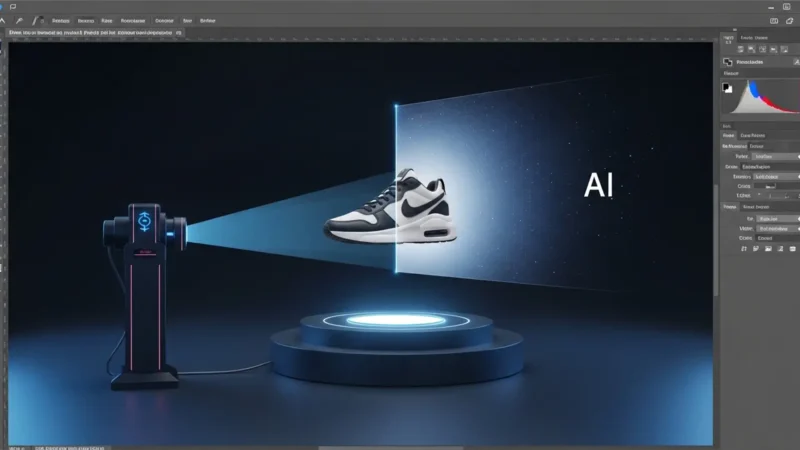Open the first dropdown in lower properties section
Viewport: 800px width, 450px height.
[x=778, y=219]
